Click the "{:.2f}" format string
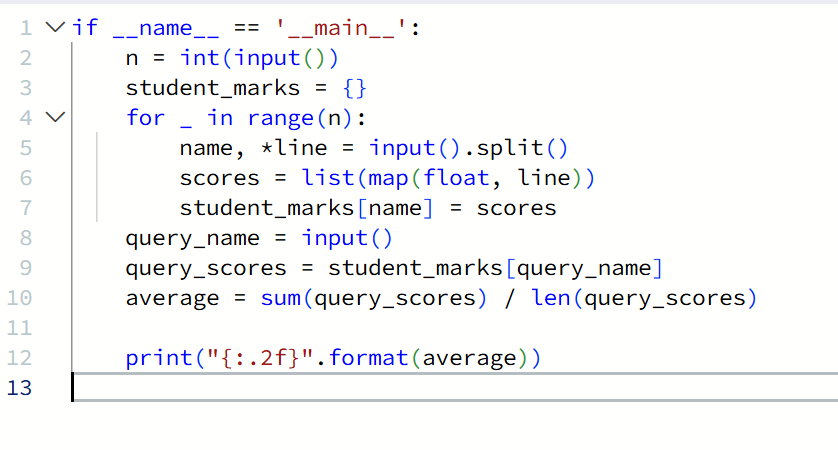Screen dimensions: 838x450 [260, 358]
